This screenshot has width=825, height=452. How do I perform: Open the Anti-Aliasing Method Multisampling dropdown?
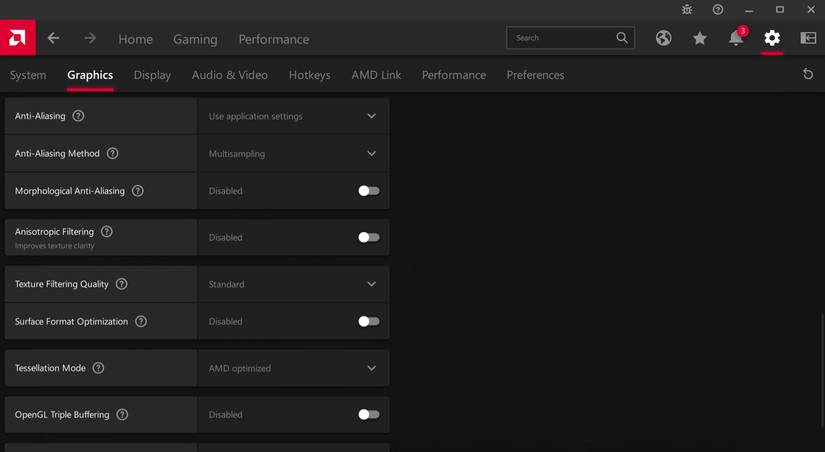pyautogui.click(x=293, y=153)
